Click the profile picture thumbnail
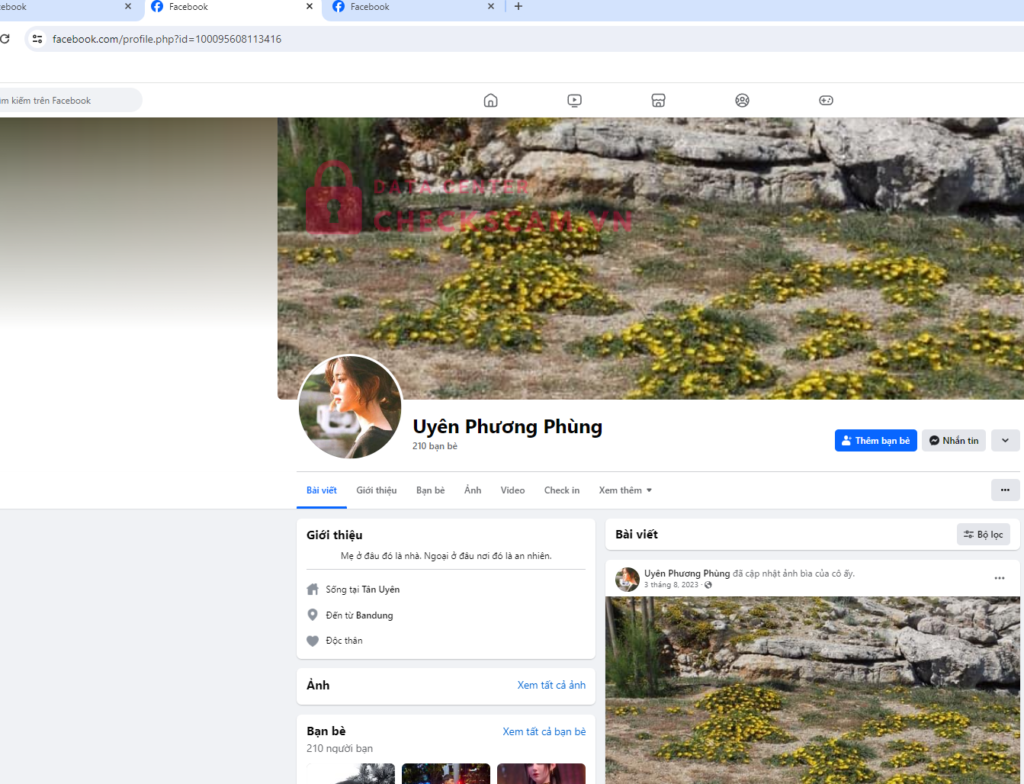This screenshot has width=1024, height=784. tap(350, 407)
